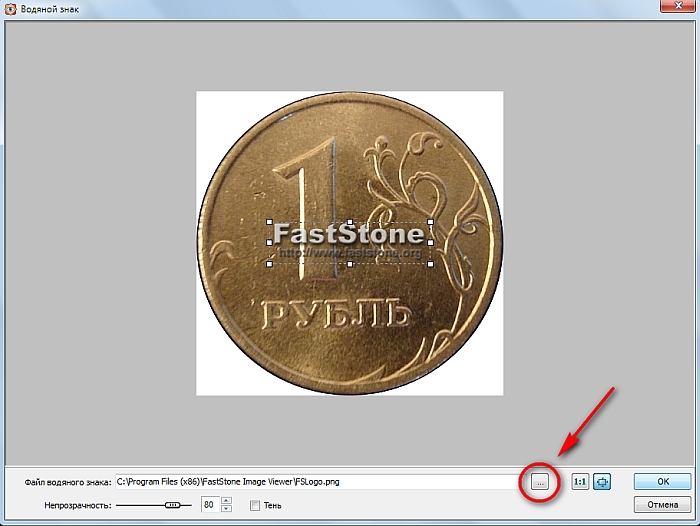Click the 1:1 actual size icon
The image size is (700, 526).
(x=580, y=482)
